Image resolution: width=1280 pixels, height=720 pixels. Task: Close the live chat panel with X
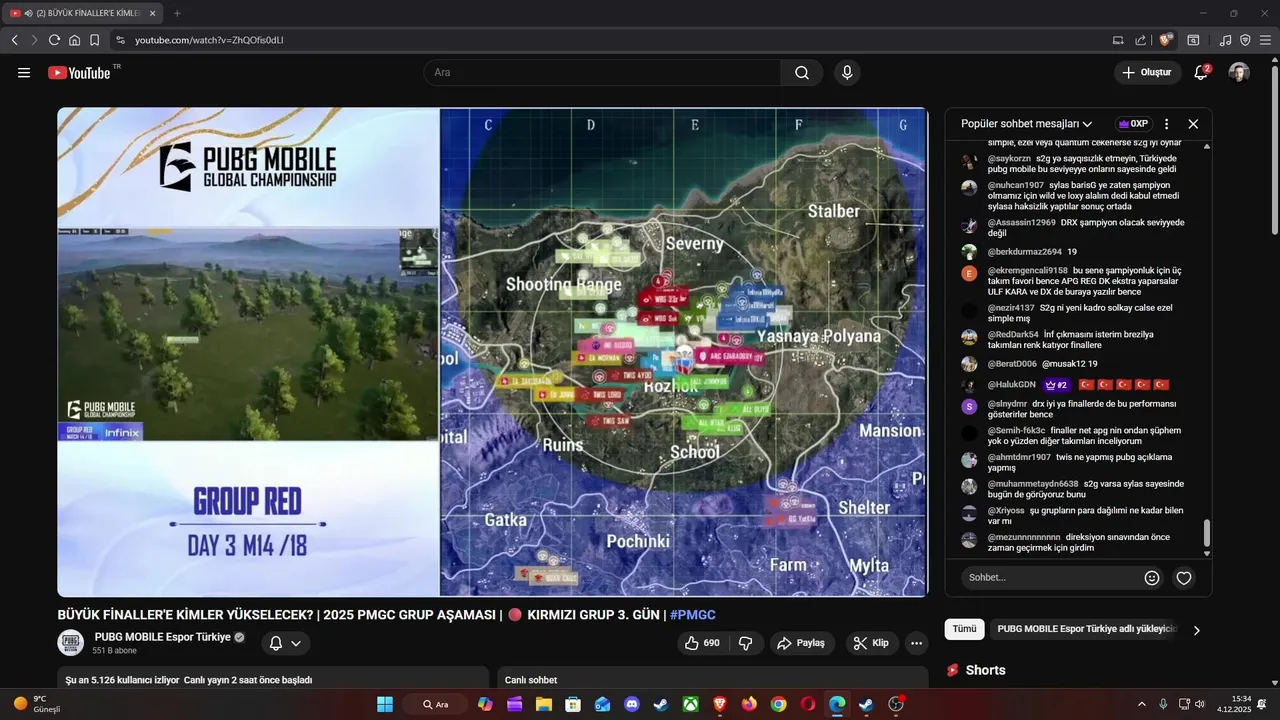pyautogui.click(x=1193, y=124)
